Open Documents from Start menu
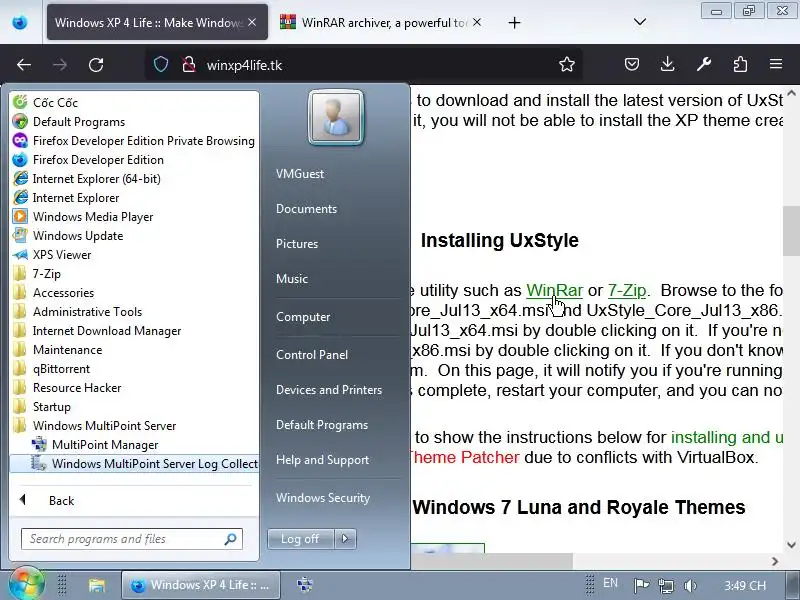The width and height of the screenshot is (800, 600). coord(306,209)
